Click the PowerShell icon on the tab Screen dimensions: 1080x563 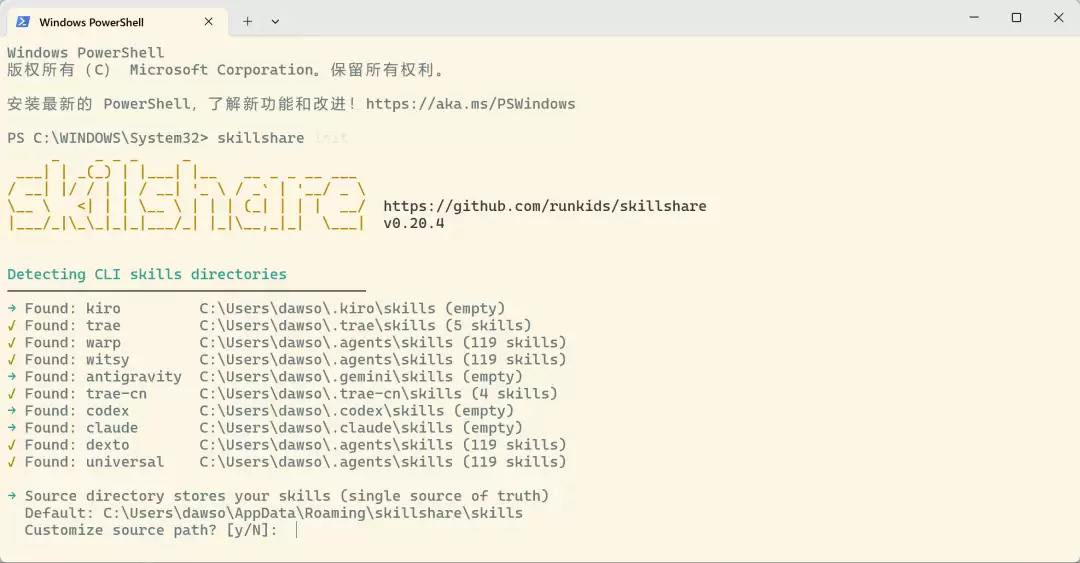click(x=23, y=21)
